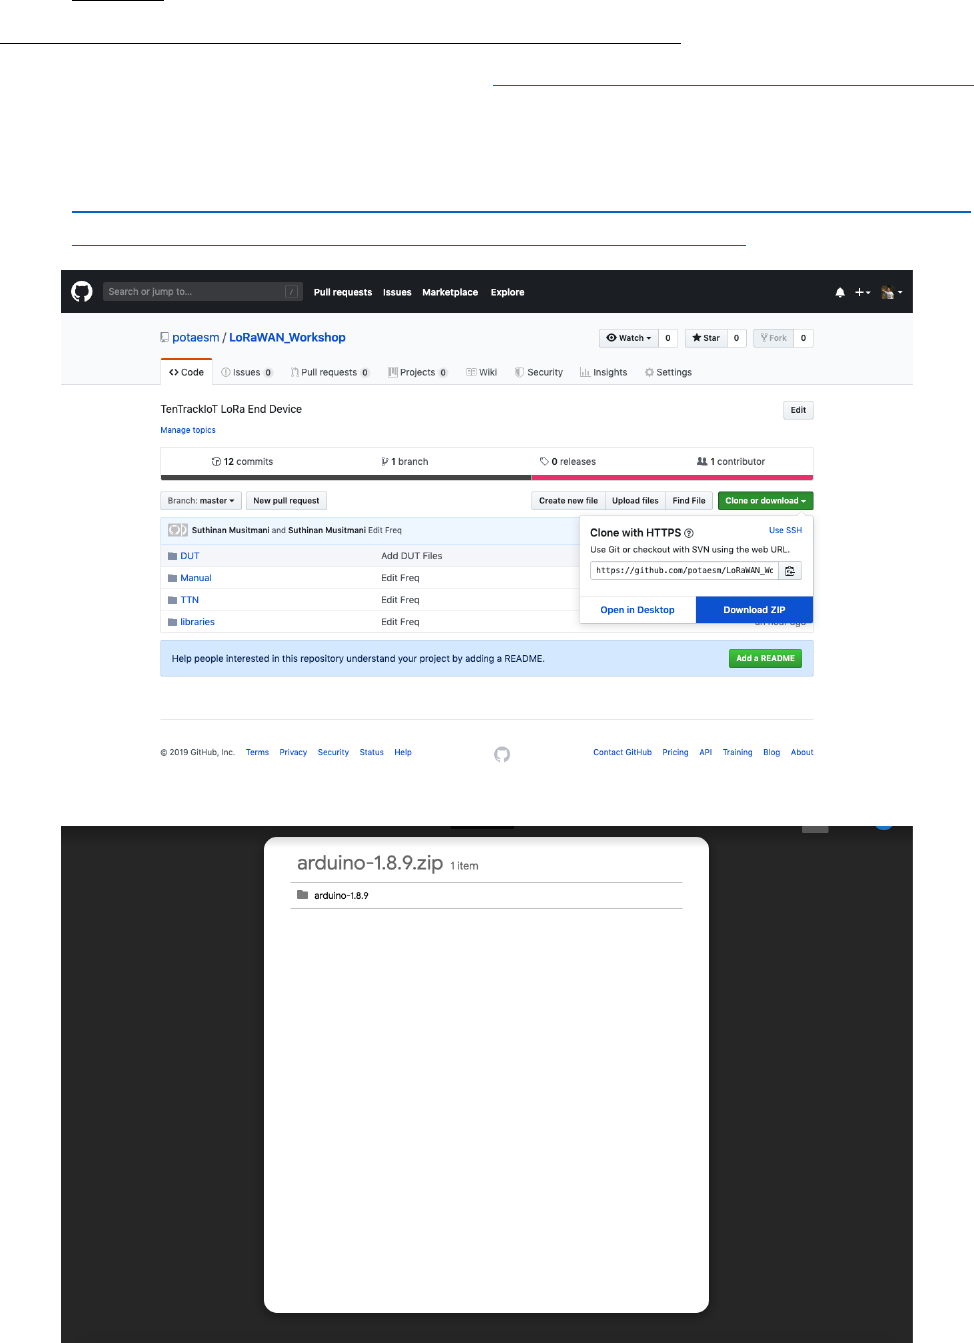Open the user avatar menu
Screen dimensions: 974x1343
891,292
